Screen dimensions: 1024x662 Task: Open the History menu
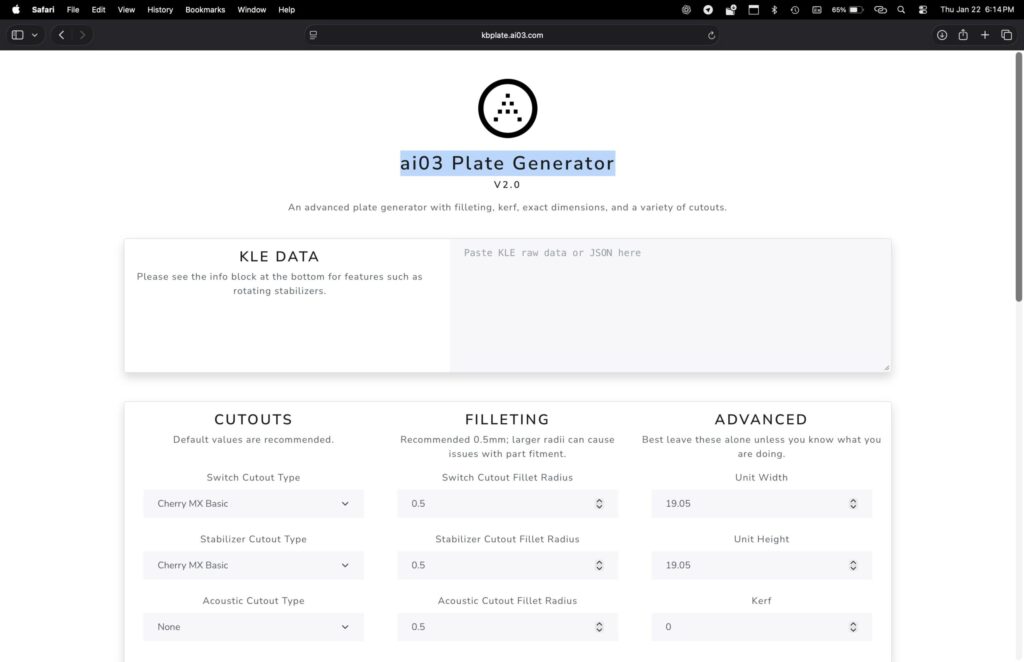tap(160, 9)
